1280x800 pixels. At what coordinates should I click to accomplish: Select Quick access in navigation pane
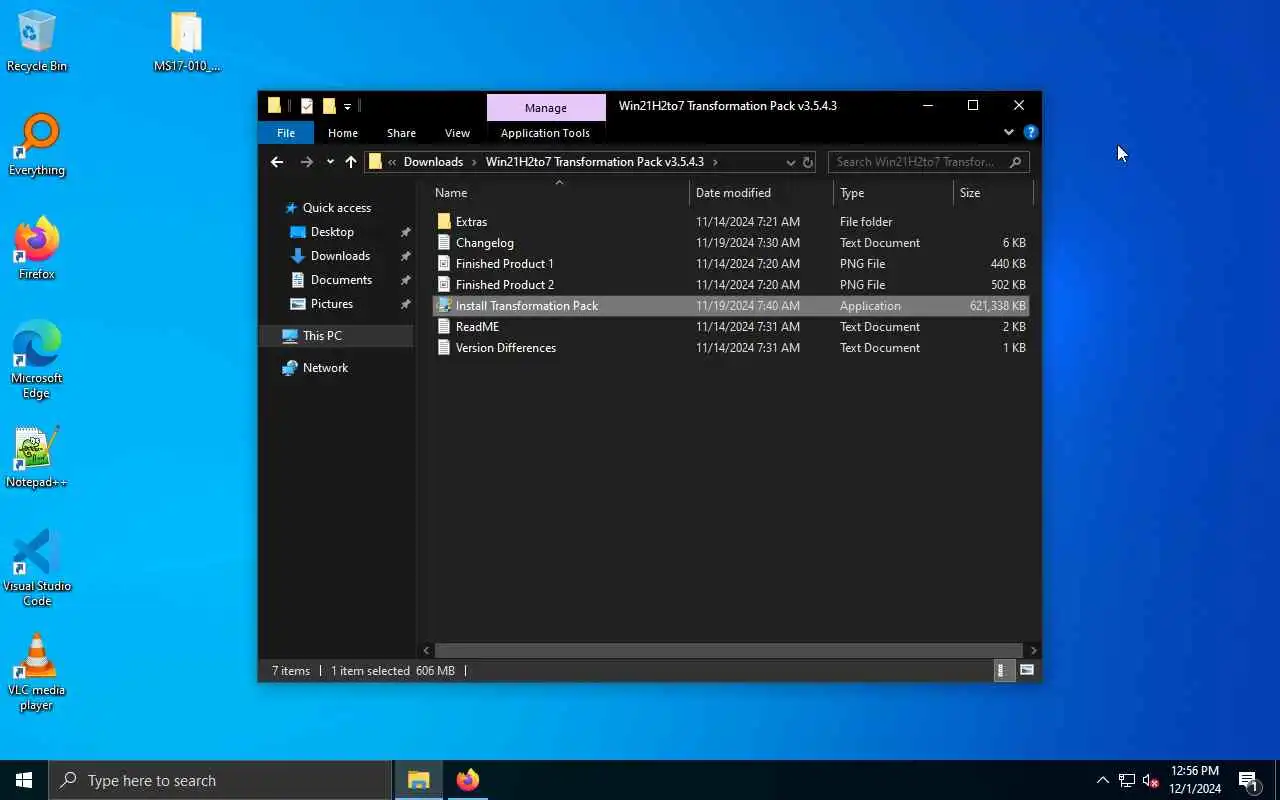[337, 208]
